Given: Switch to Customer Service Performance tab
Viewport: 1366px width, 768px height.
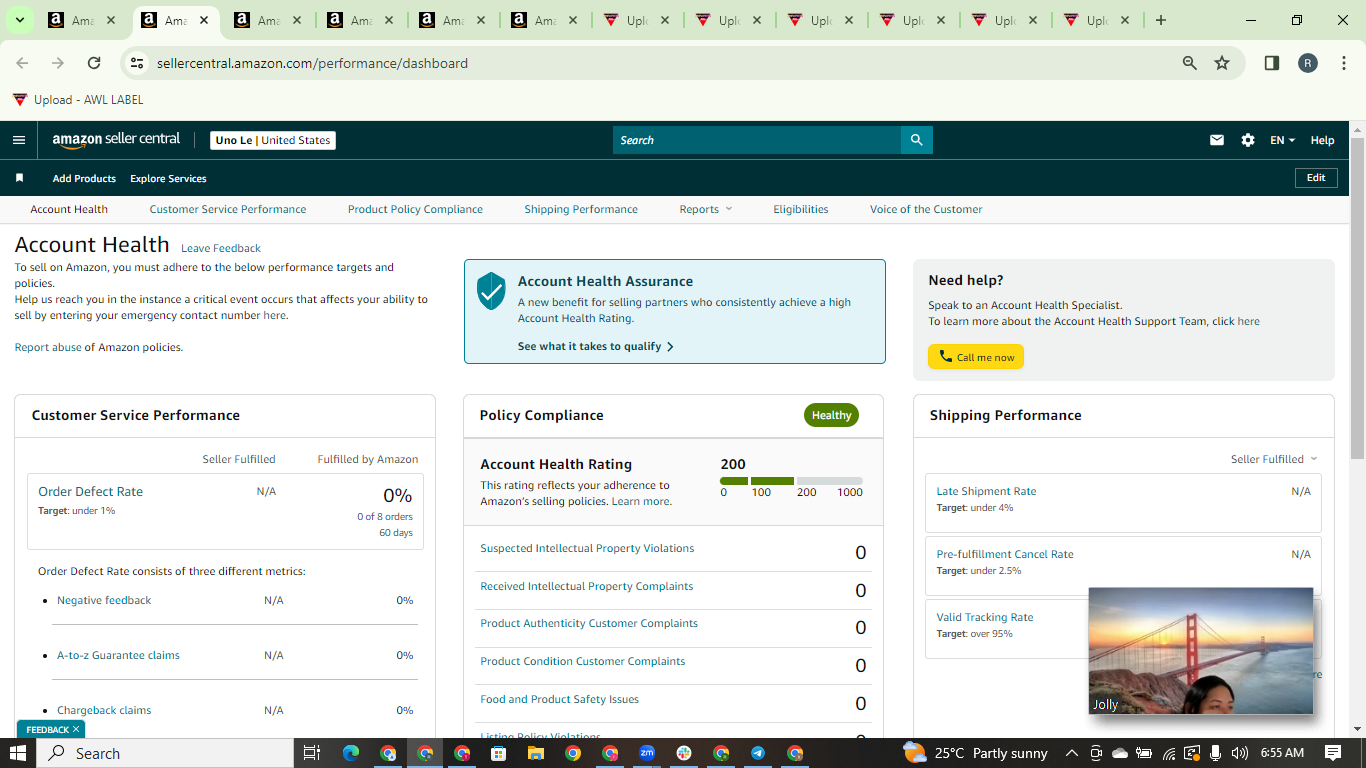Looking at the screenshot, I should coord(228,209).
